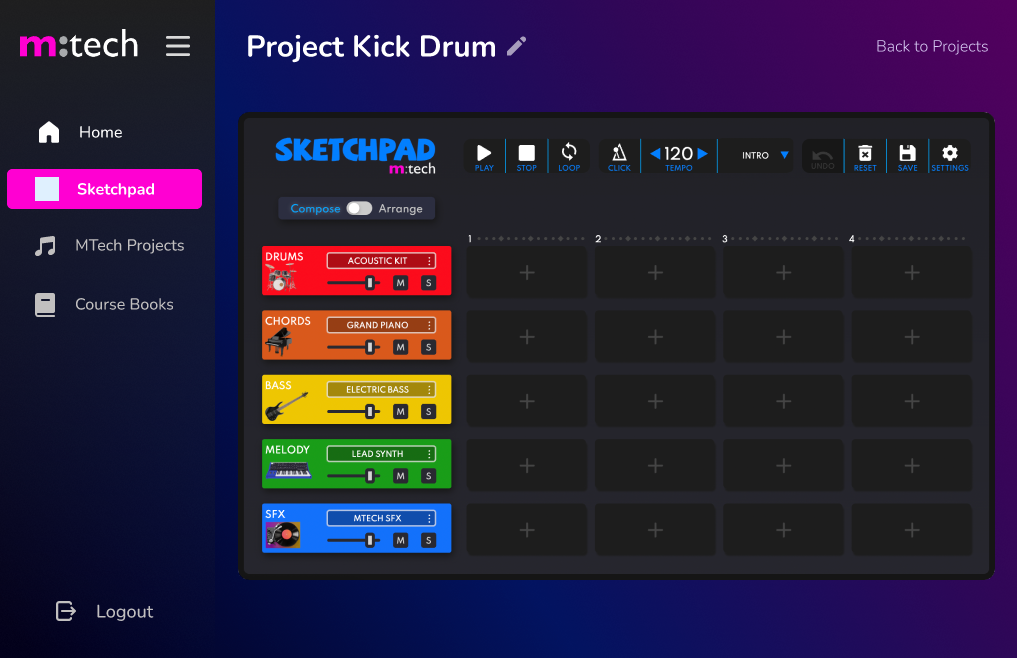
Task: Adjust the MELODY track volume slider
Action: tap(371, 475)
